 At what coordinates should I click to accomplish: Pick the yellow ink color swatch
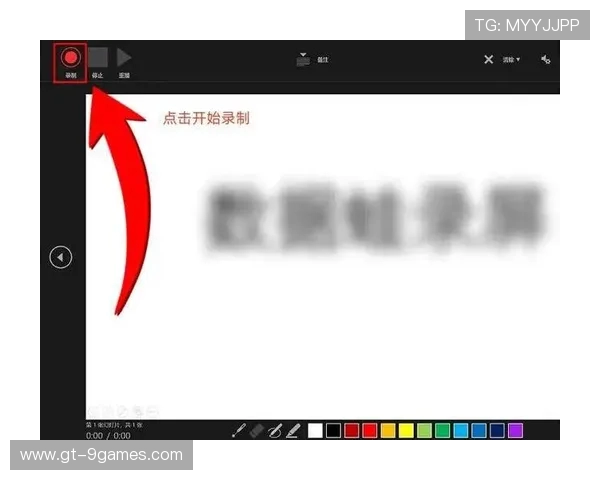406,430
